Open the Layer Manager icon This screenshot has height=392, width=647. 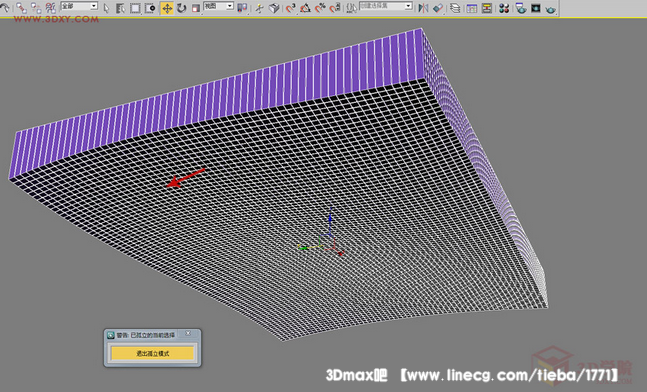455,8
